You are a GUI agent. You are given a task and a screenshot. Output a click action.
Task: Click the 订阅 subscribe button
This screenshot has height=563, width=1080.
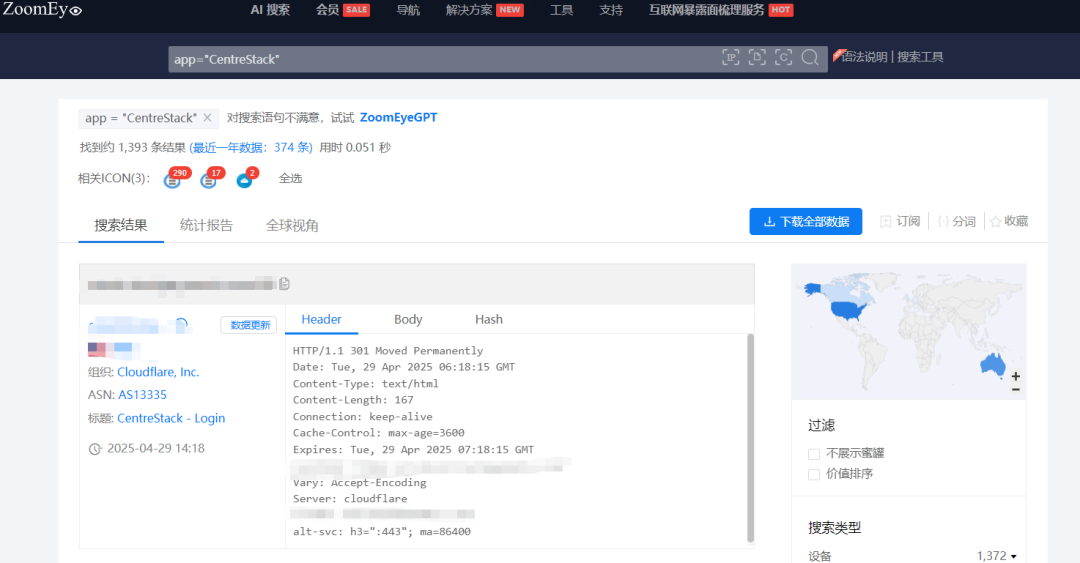pos(900,221)
